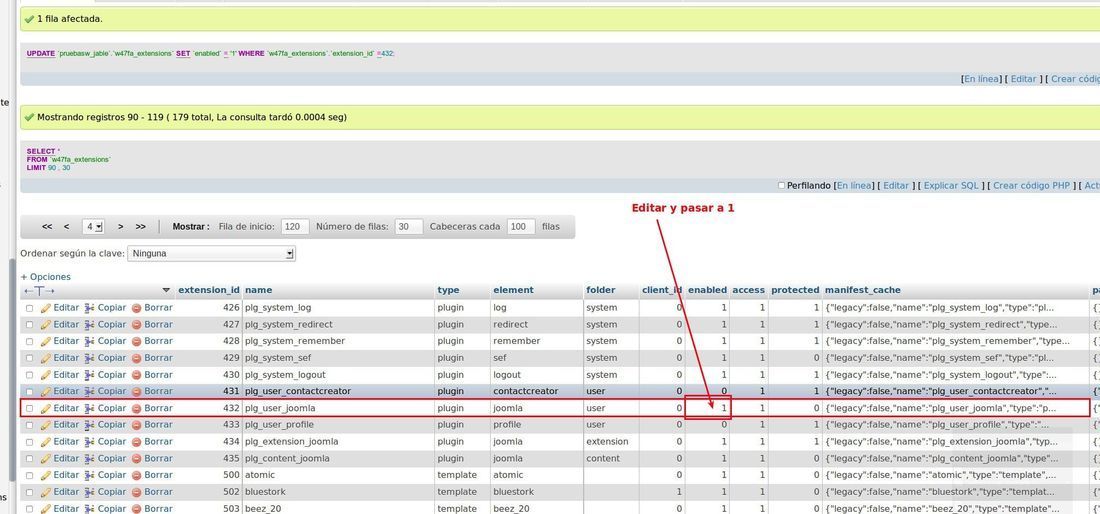Go to last page with >> button

140,226
